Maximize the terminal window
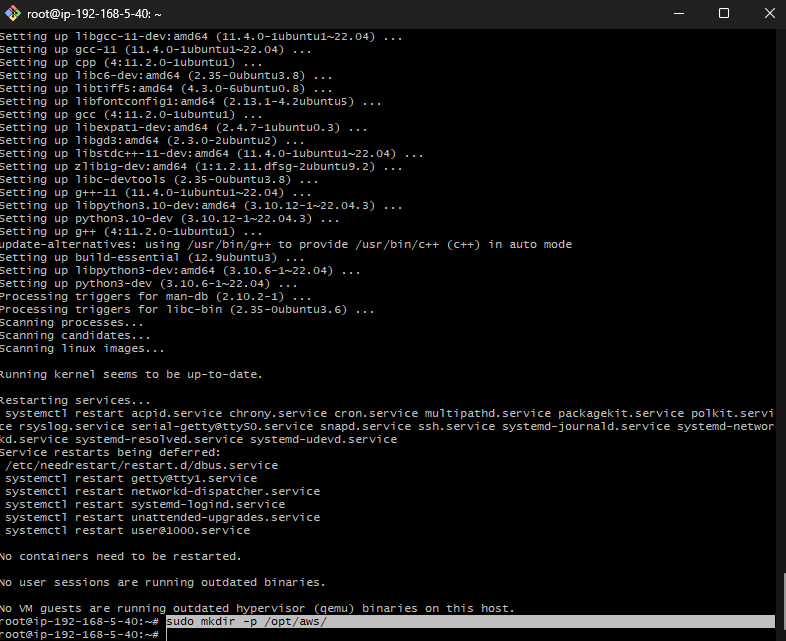The height and width of the screenshot is (641, 786). click(724, 14)
